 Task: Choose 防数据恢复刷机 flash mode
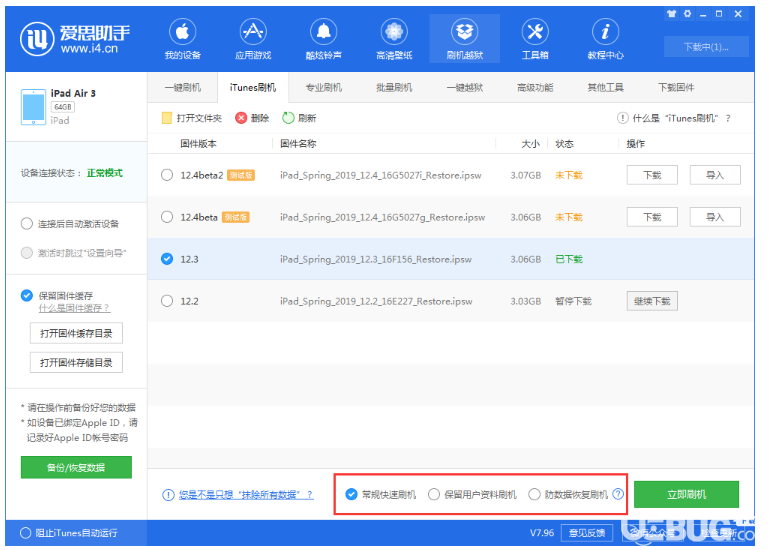(534, 495)
